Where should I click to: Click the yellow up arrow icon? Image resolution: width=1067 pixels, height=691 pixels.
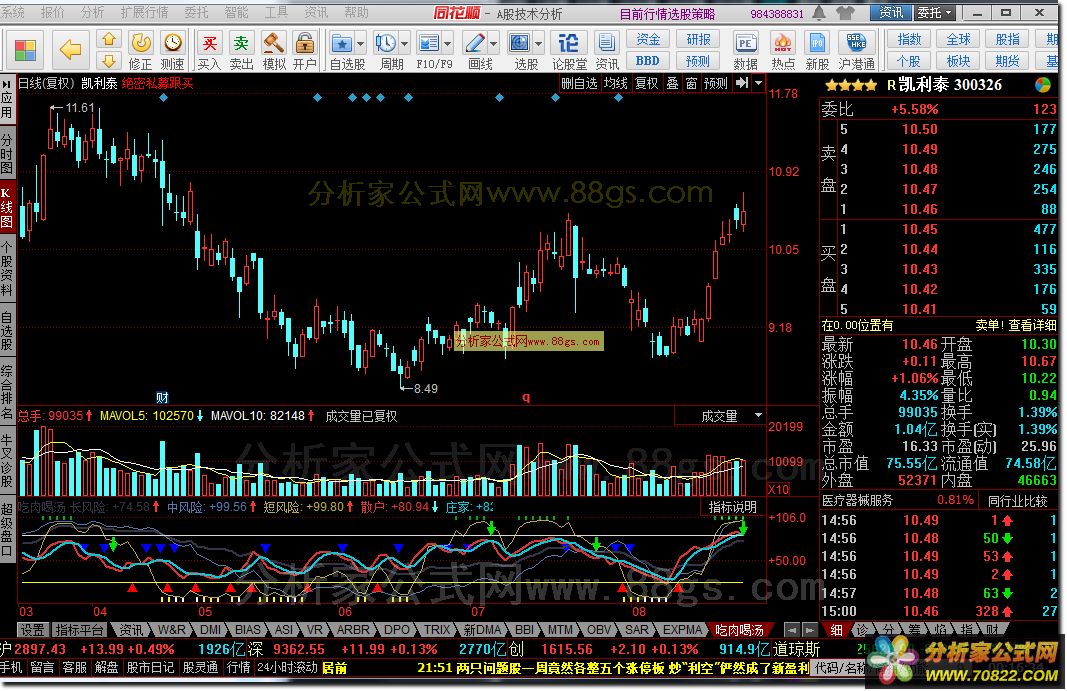coord(108,39)
